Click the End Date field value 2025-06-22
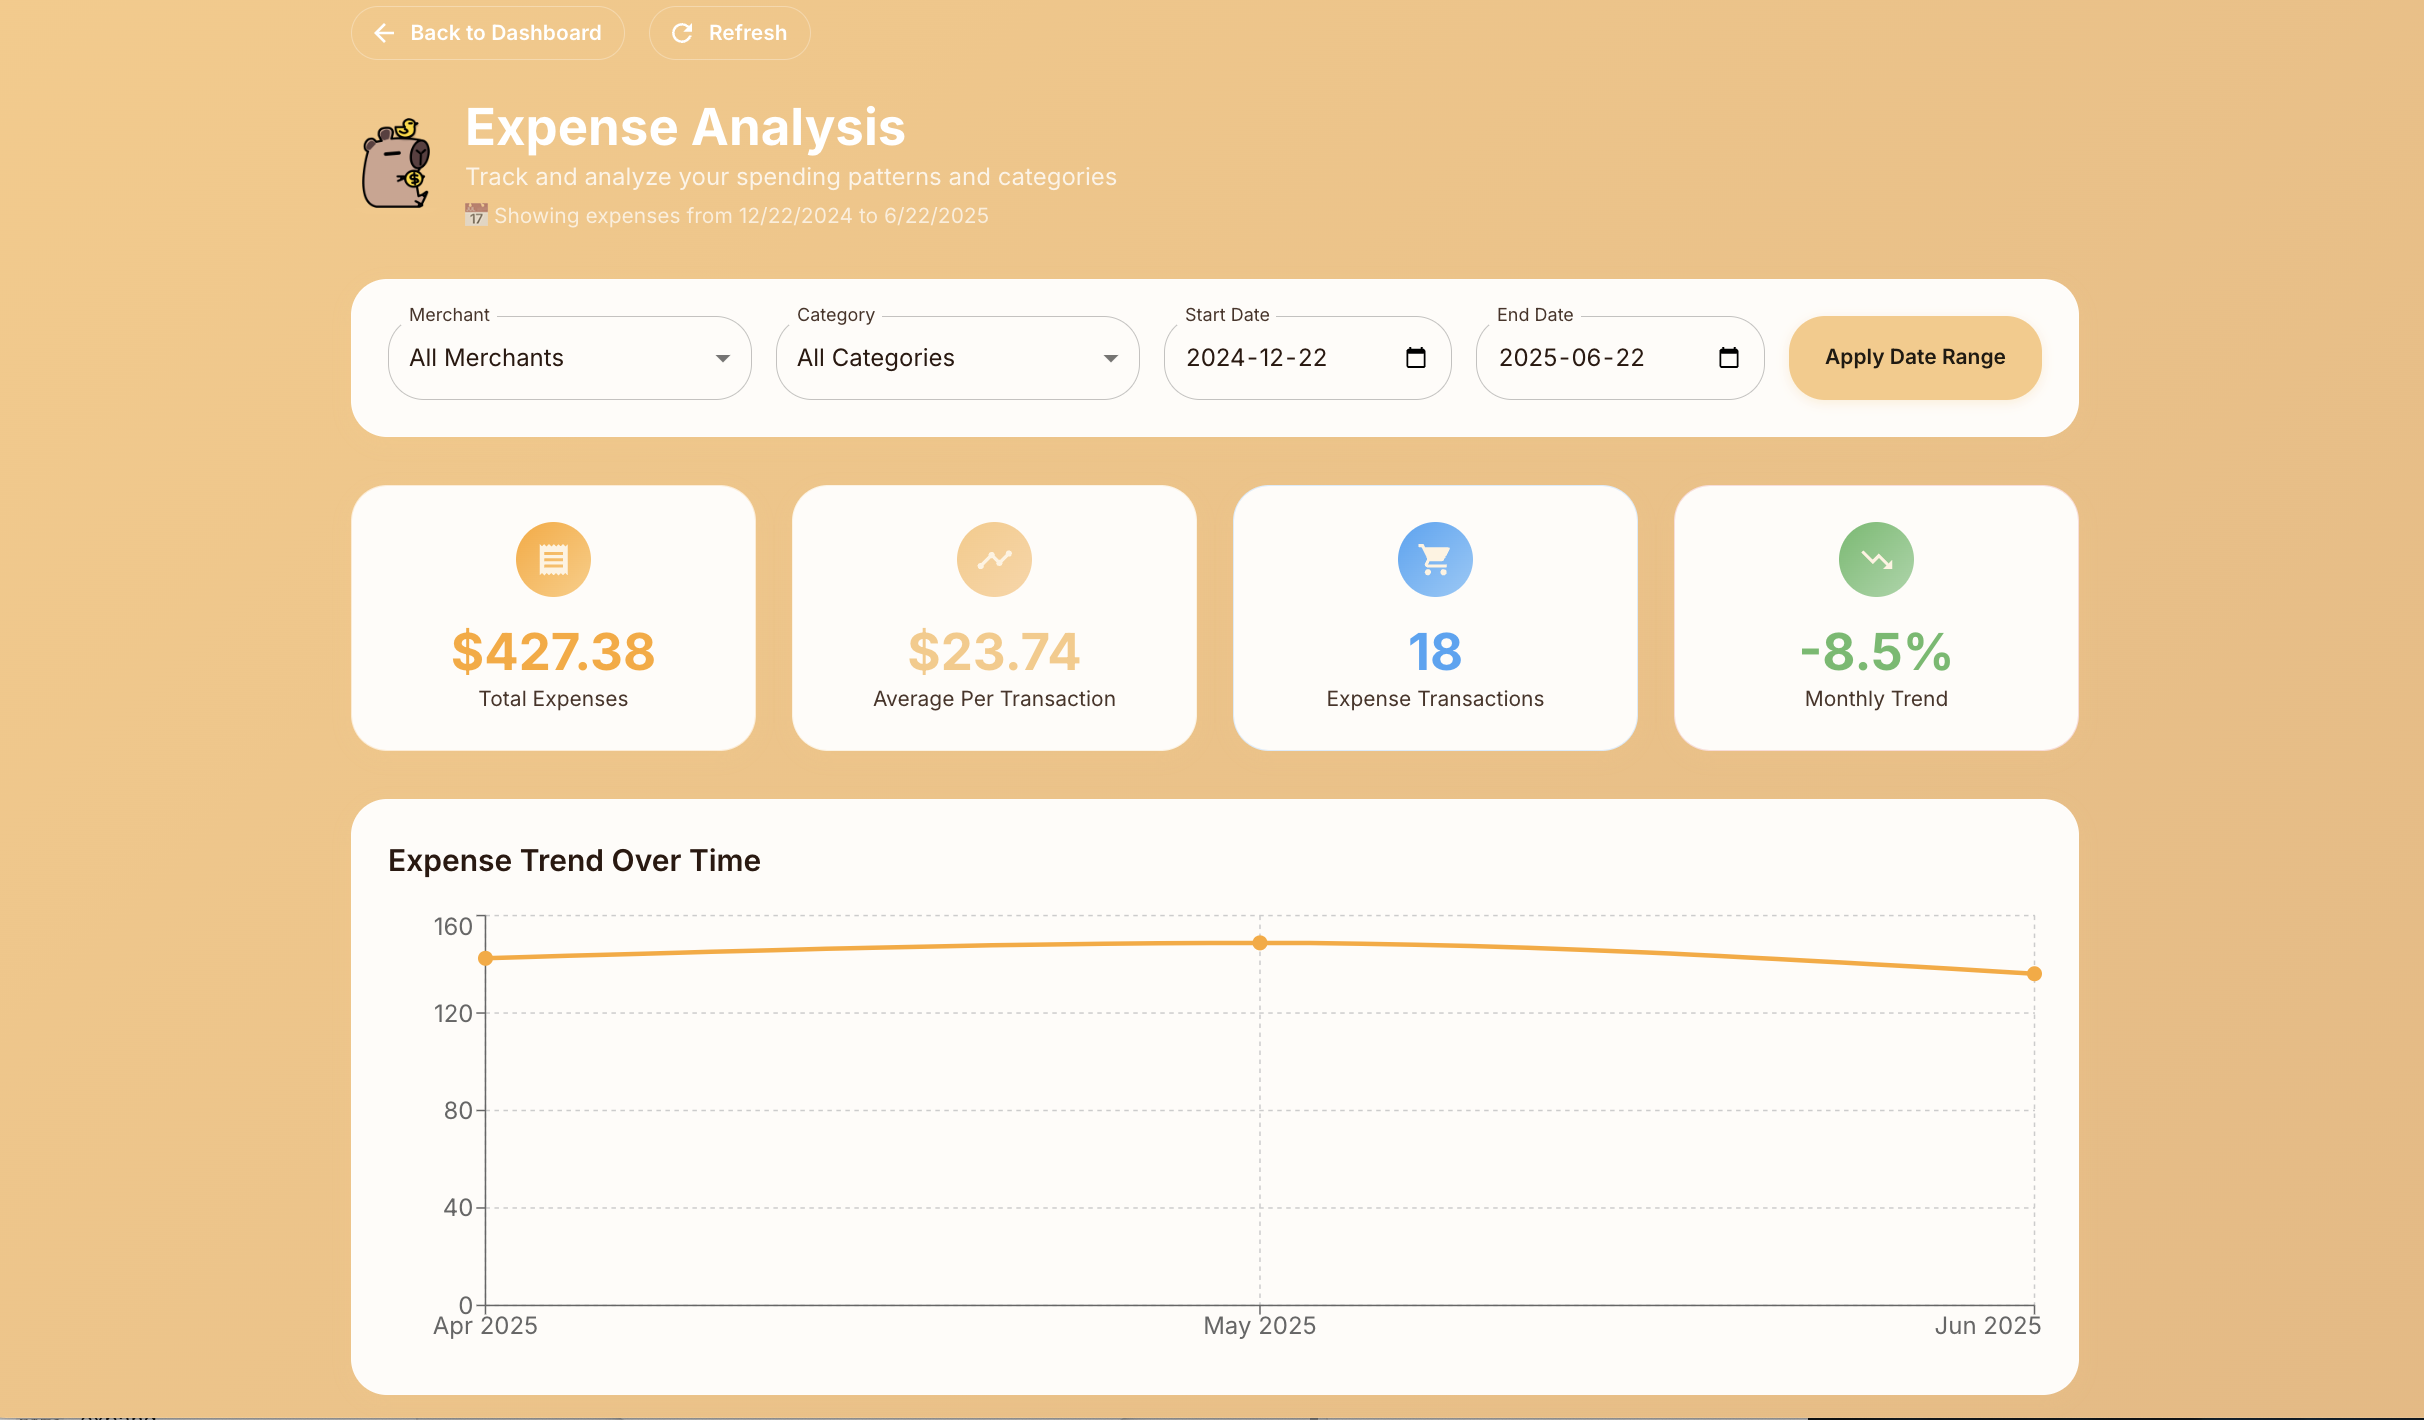The width and height of the screenshot is (2424, 1420). [1571, 358]
